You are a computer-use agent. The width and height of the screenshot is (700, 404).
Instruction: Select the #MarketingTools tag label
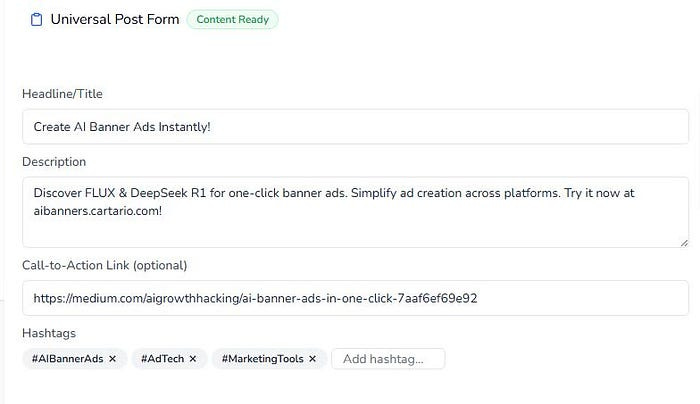click(x=263, y=358)
